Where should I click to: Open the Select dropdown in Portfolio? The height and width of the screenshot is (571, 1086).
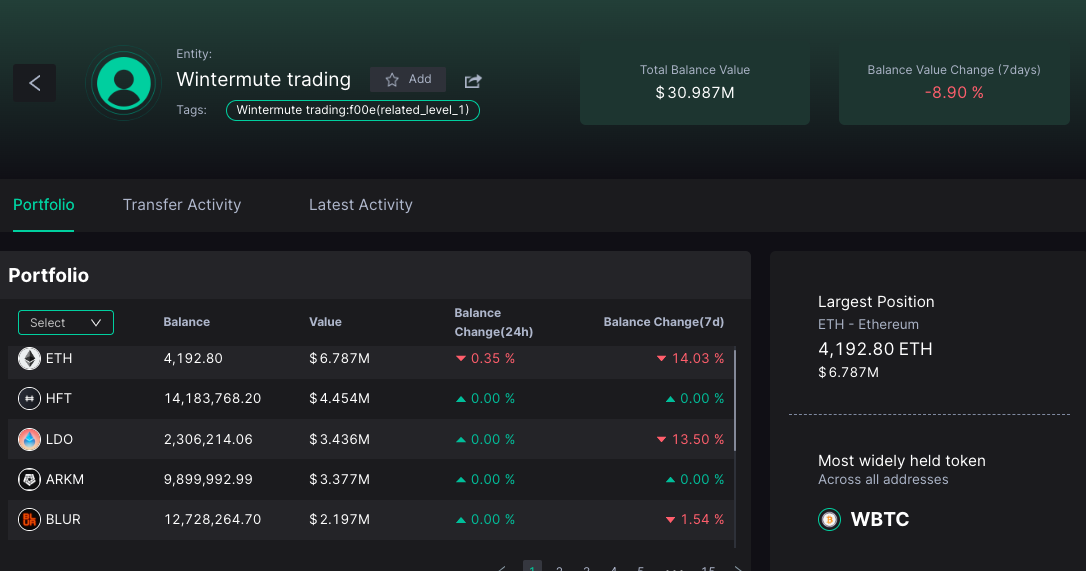(66, 323)
